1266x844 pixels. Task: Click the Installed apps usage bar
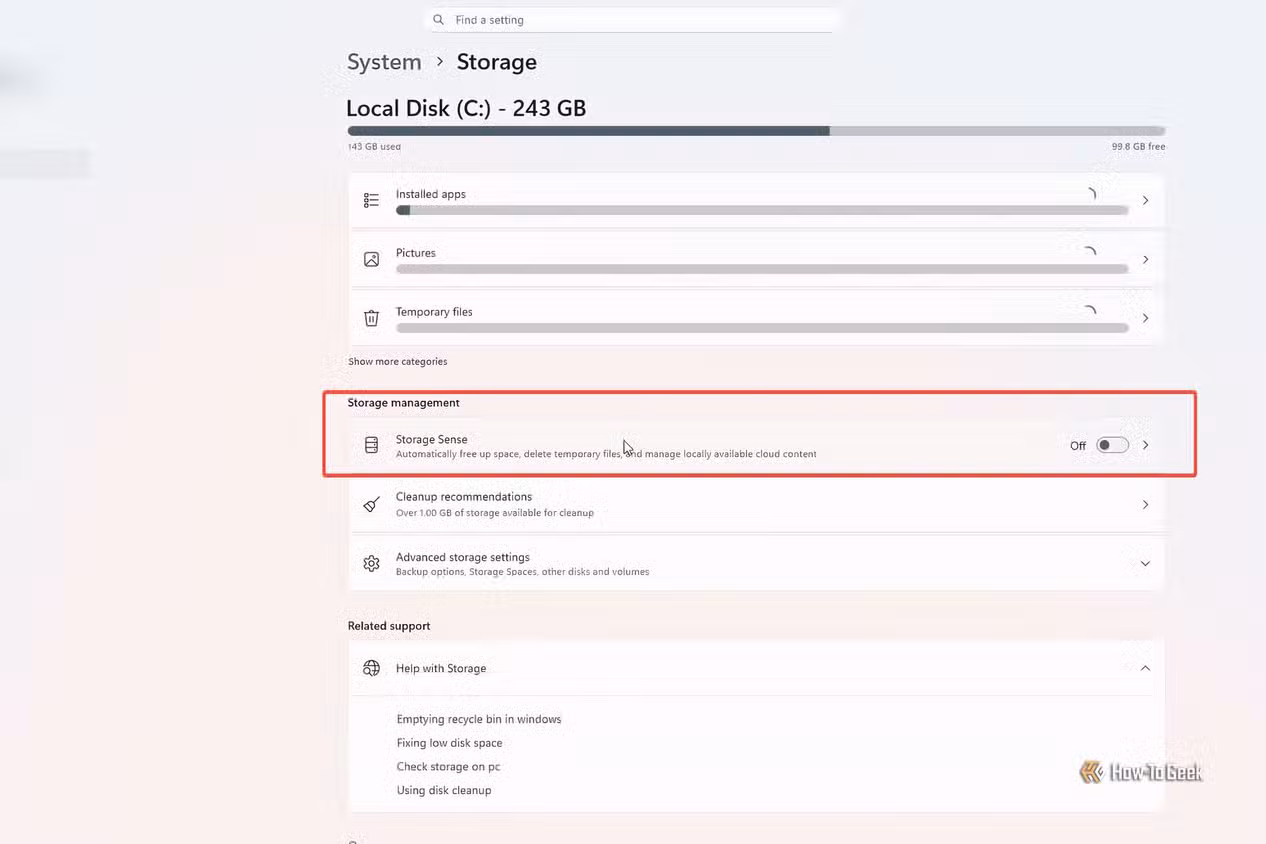tap(762, 211)
